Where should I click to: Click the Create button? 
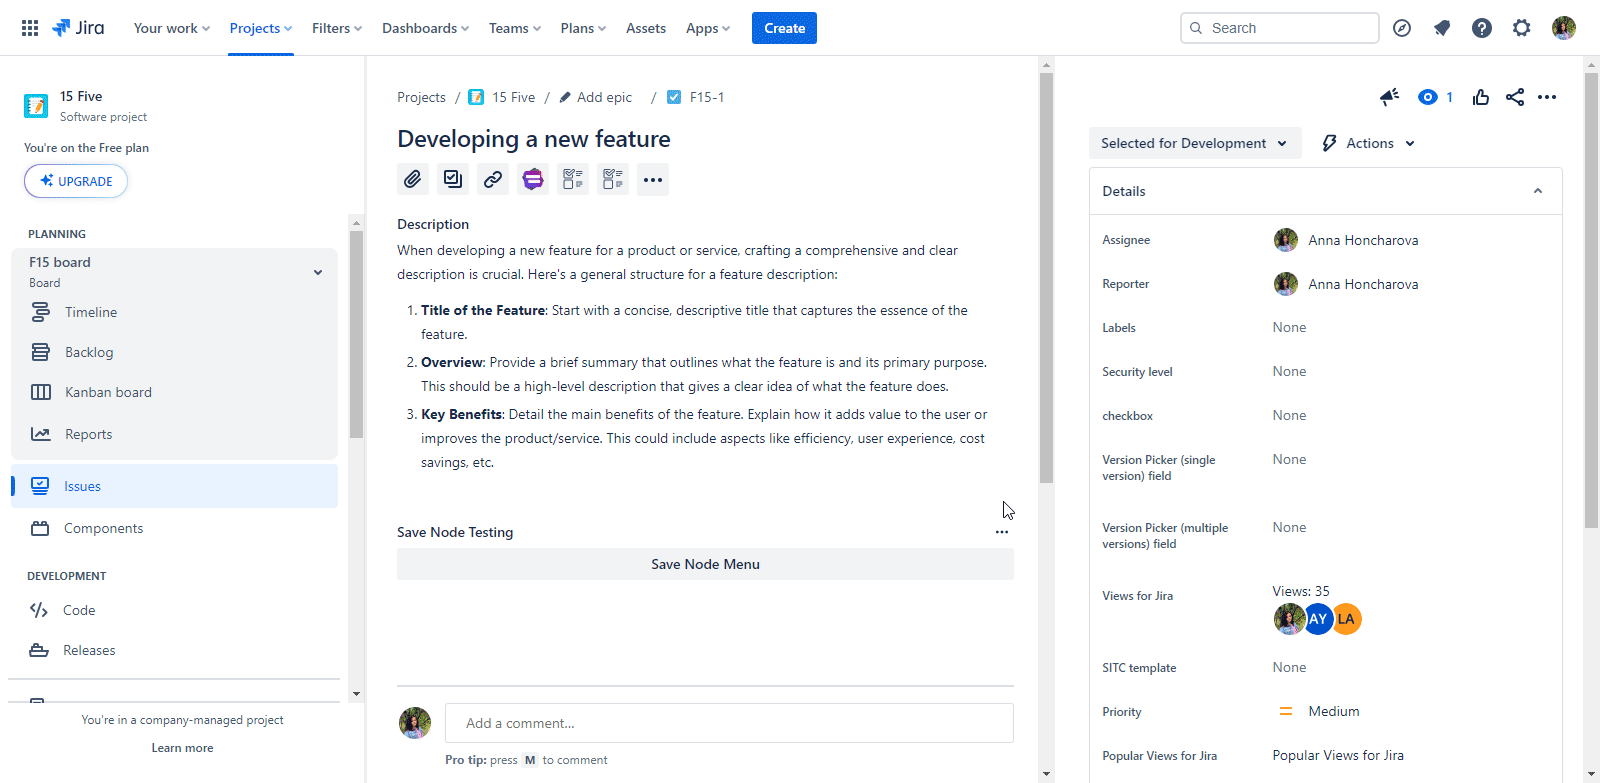point(784,28)
